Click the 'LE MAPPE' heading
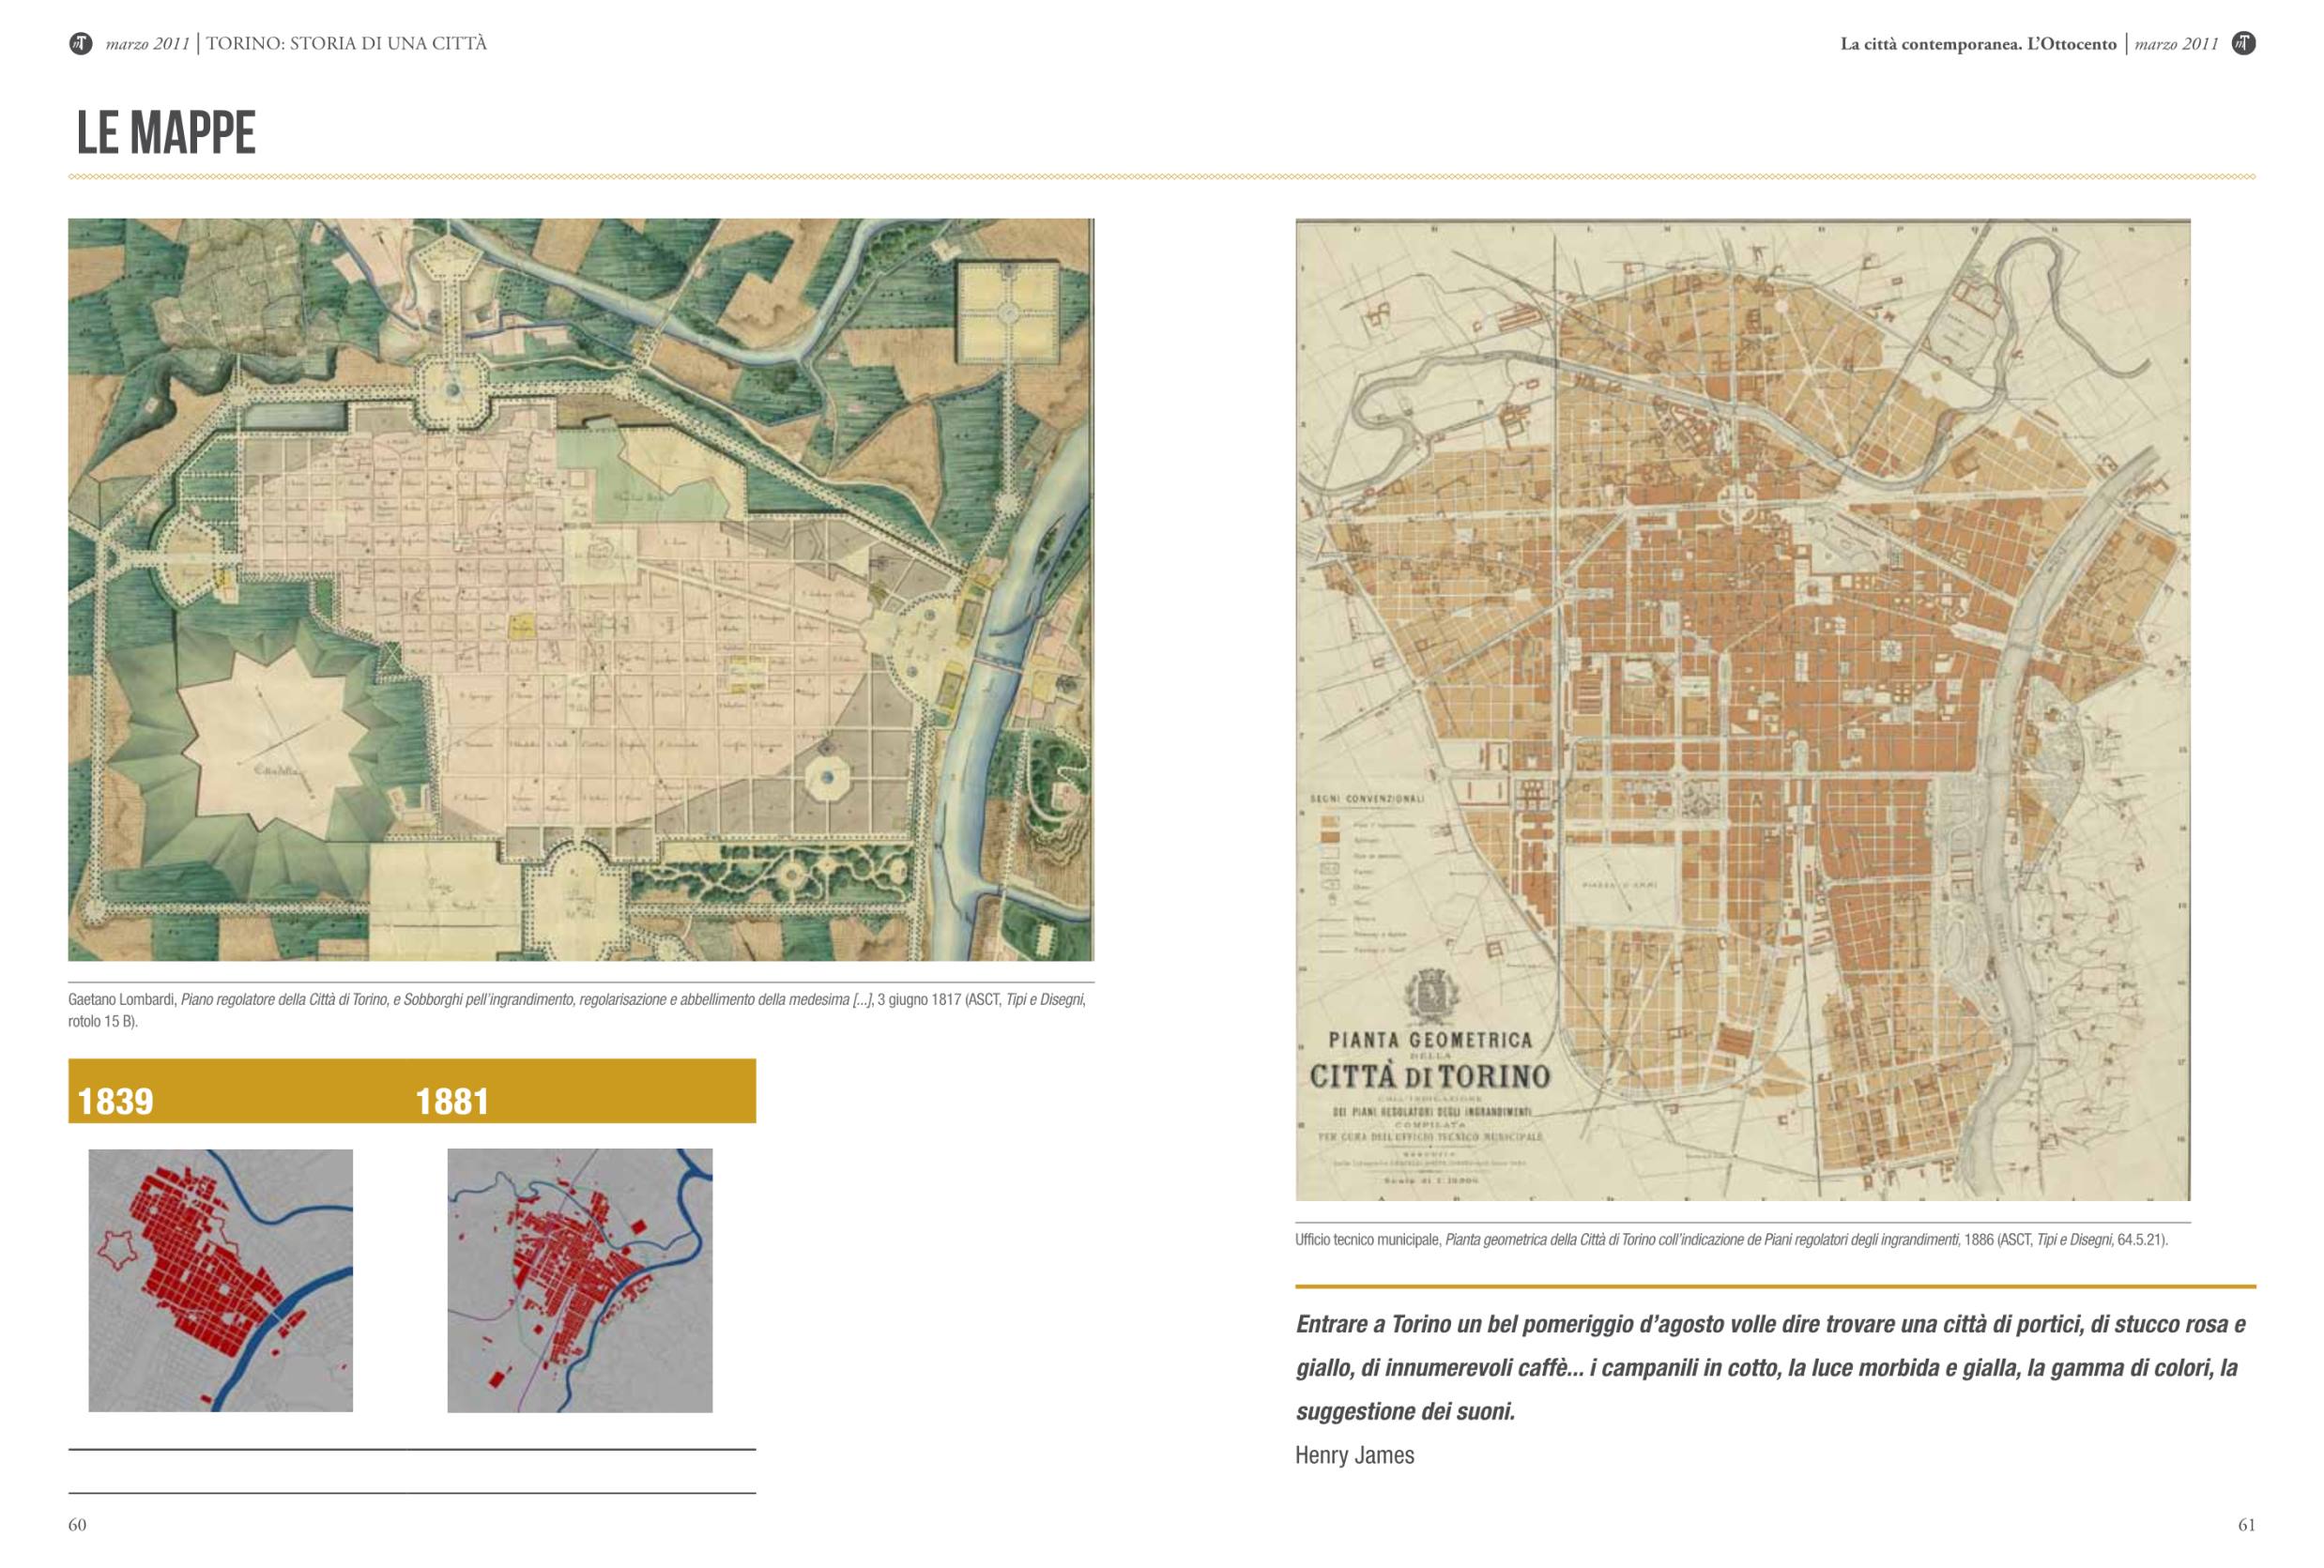The image size is (2324, 1568). pos(166,132)
